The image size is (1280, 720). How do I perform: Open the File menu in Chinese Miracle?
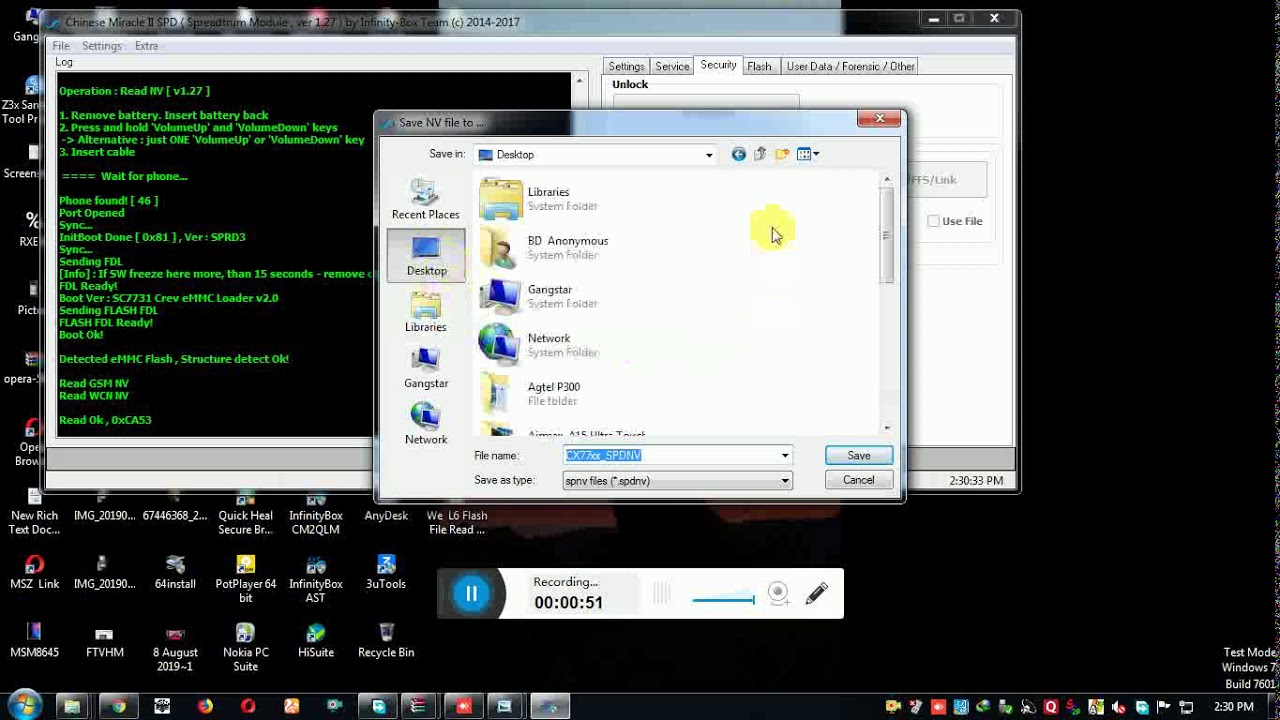(61, 46)
